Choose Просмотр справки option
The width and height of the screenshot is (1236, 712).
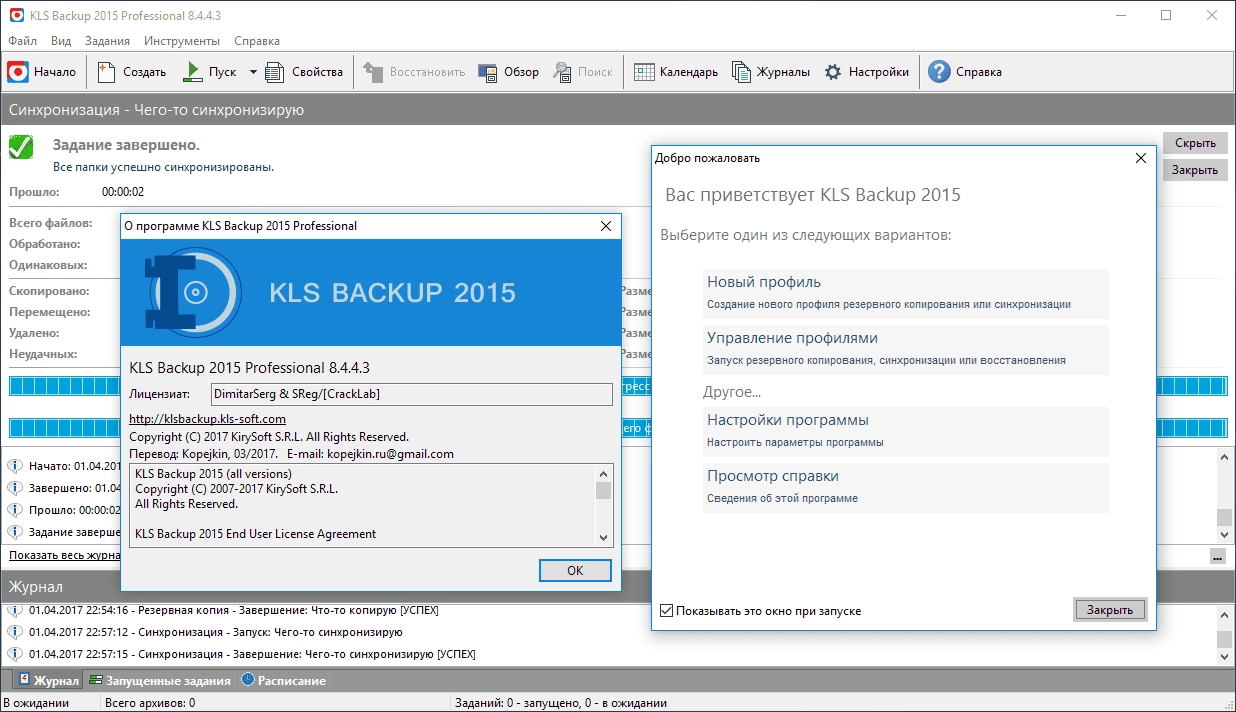pyautogui.click(x=906, y=487)
